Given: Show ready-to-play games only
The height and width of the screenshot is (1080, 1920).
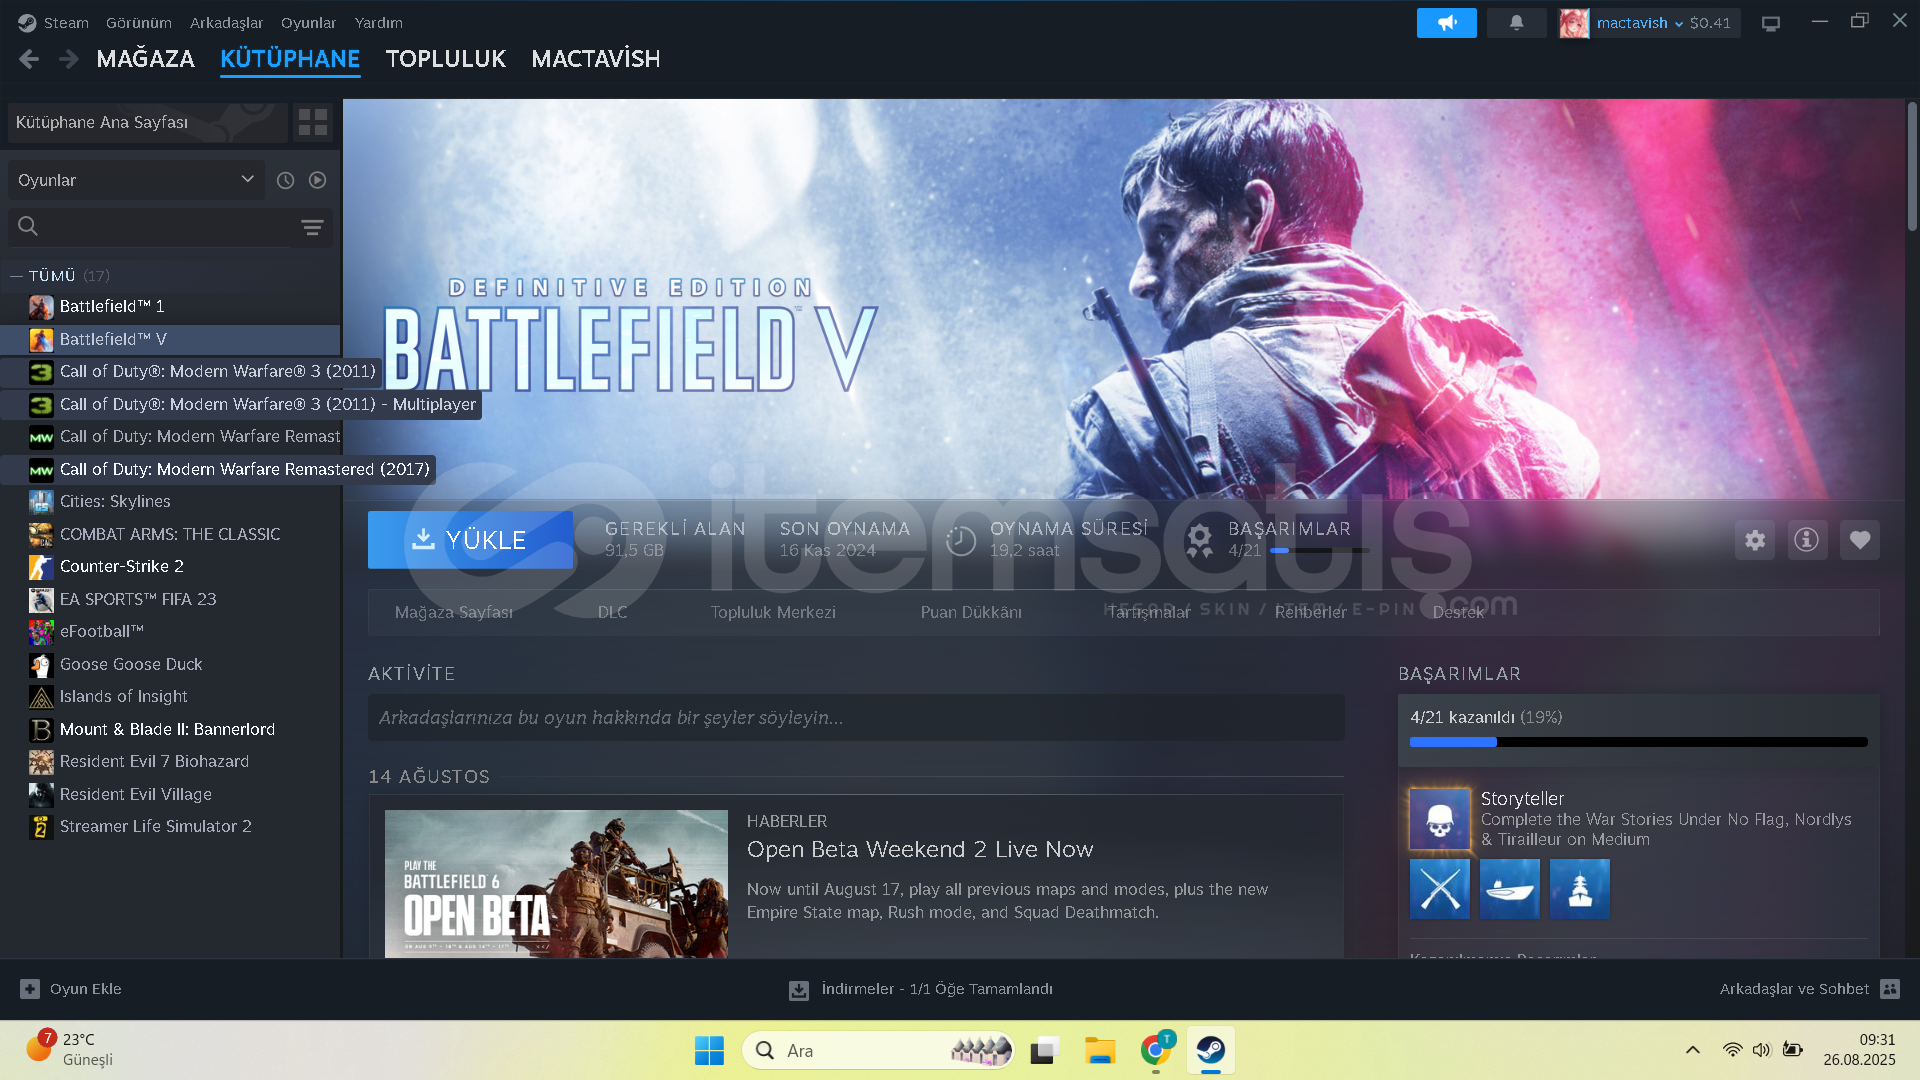Looking at the screenshot, I should pos(318,180).
